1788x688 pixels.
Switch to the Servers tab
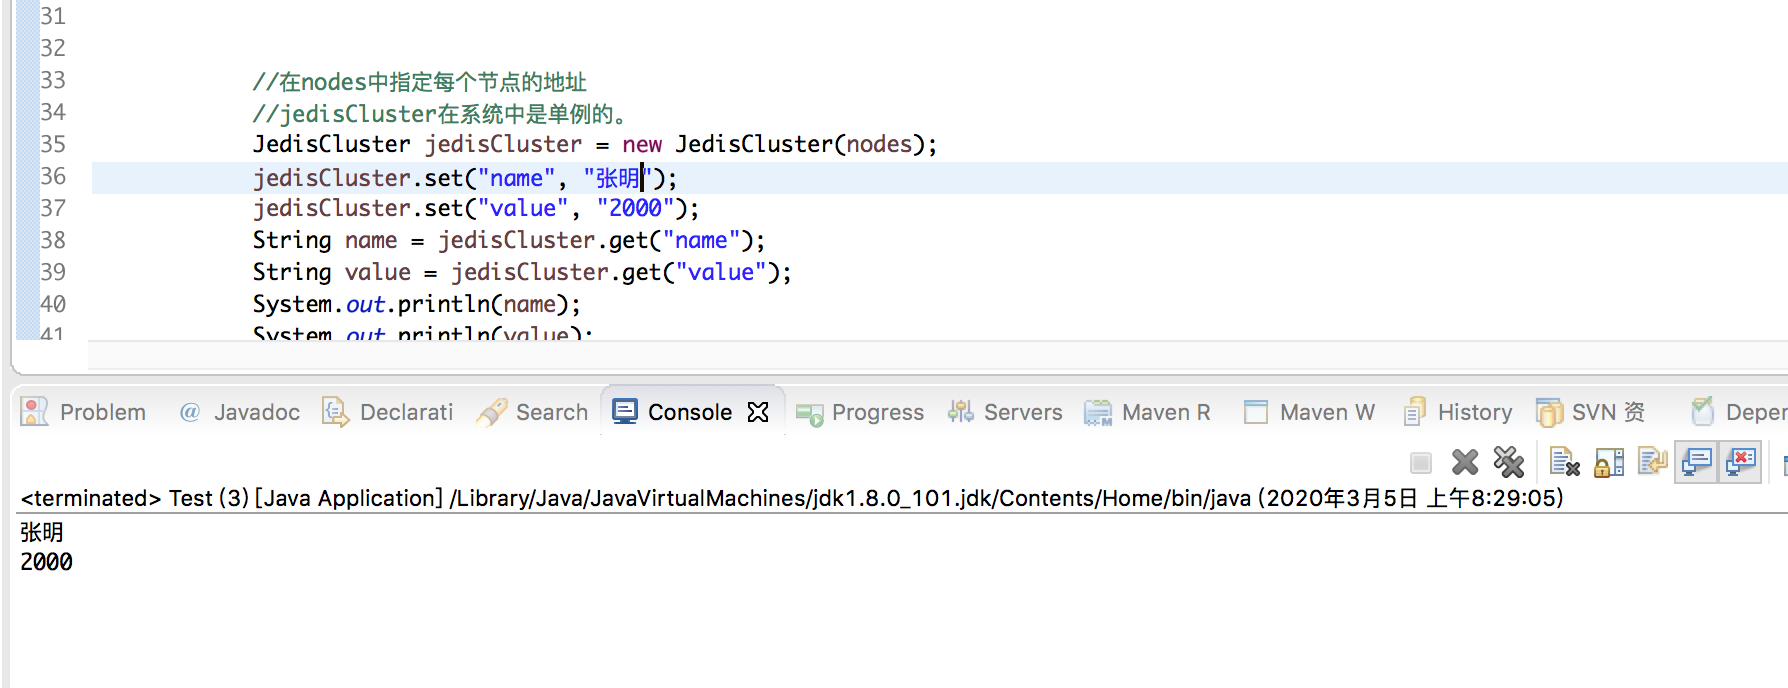pos(1005,412)
